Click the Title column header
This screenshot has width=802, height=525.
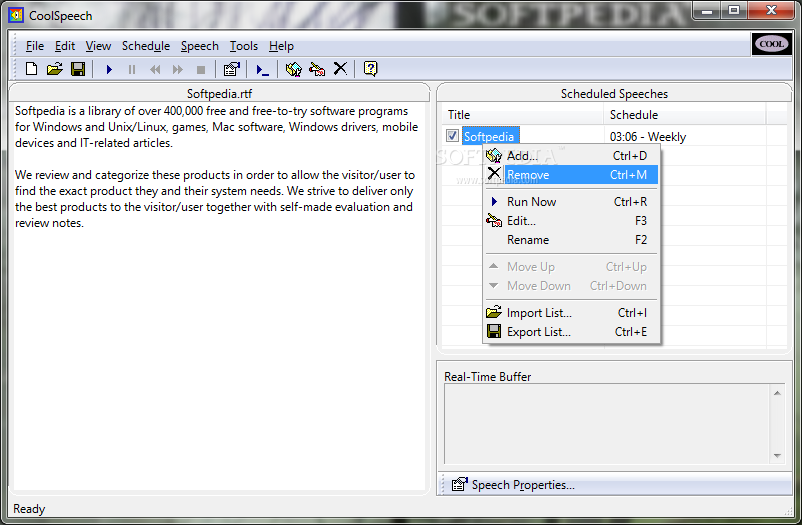522,115
